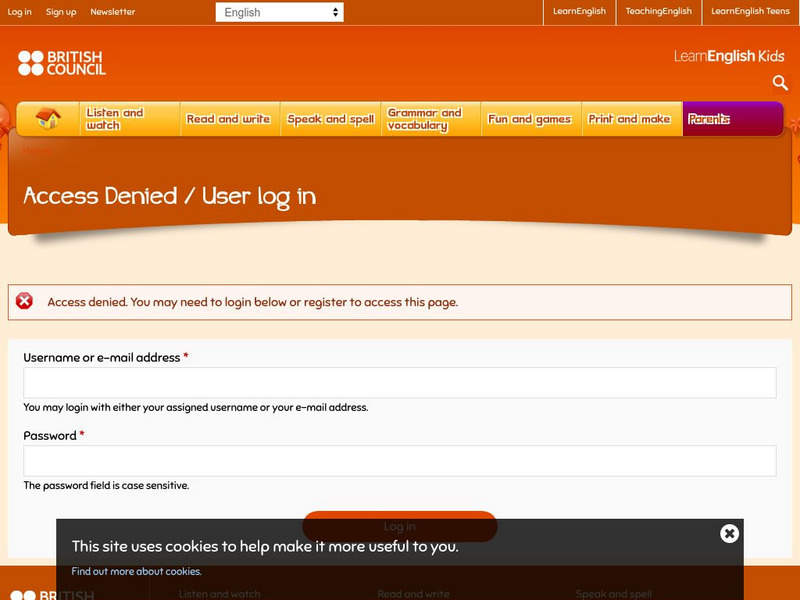This screenshot has width=800, height=600.
Task: Close the cookie notice banner
Action: [x=729, y=533]
